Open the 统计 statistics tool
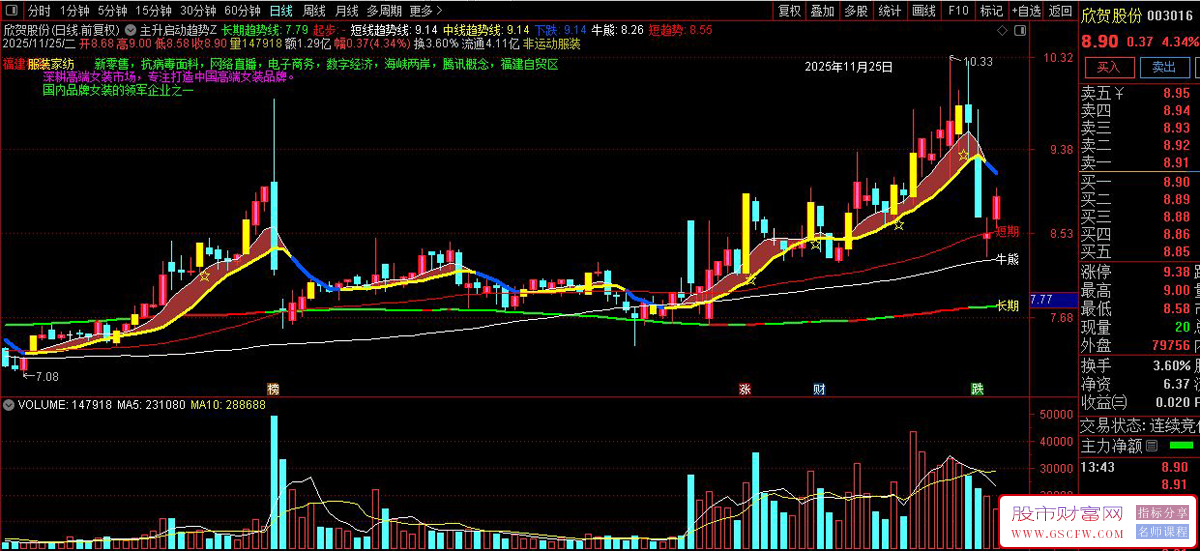 point(889,11)
